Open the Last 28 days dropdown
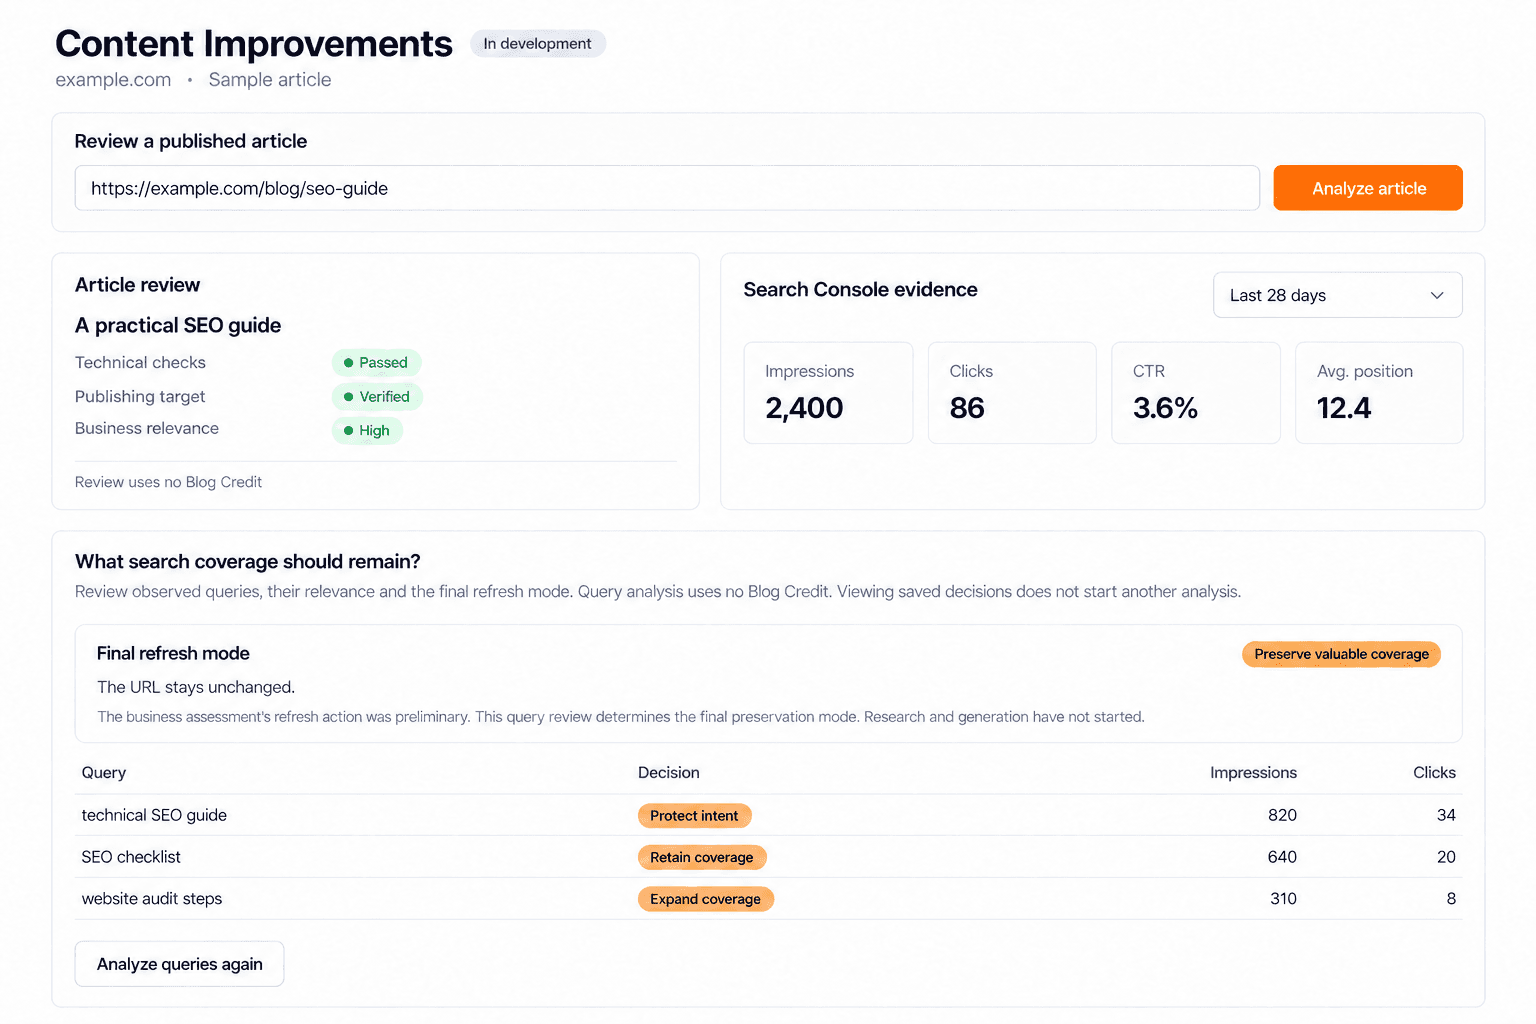The height and width of the screenshot is (1024, 1536). pyautogui.click(x=1337, y=295)
